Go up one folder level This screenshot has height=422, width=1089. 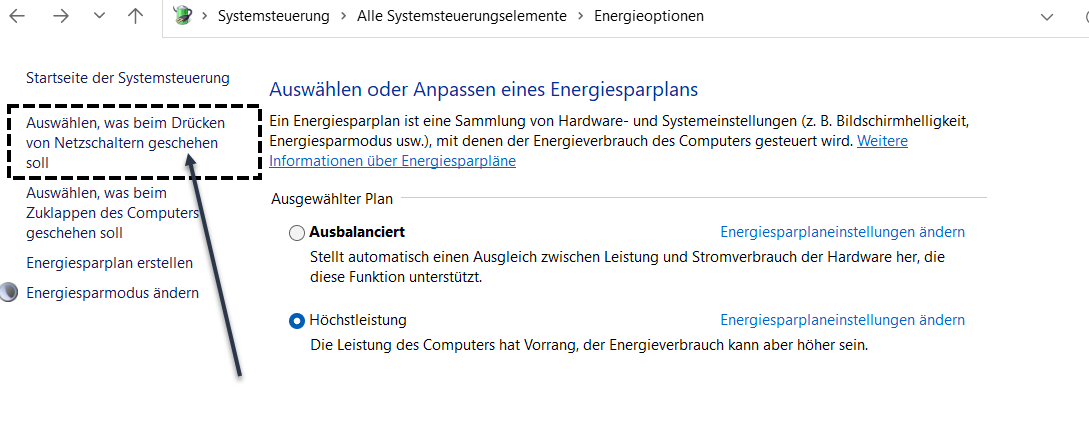coord(136,16)
